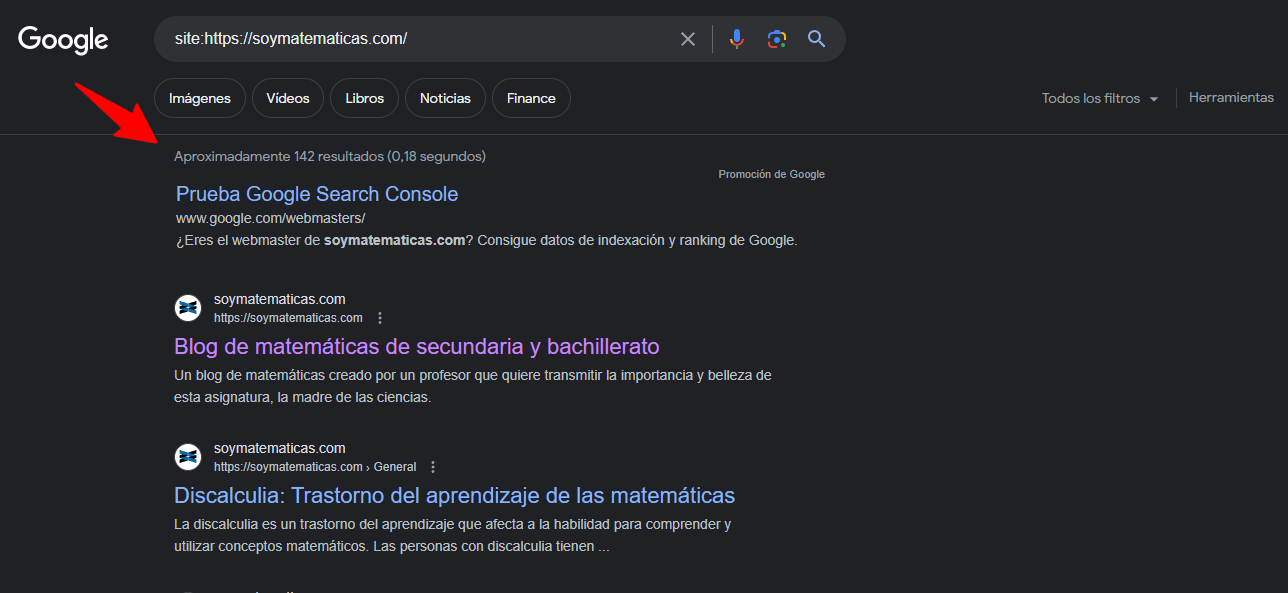This screenshot has width=1288, height=593.
Task: Open soymatematicas.com favicon of the Discalculia result
Action: (x=188, y=457)
